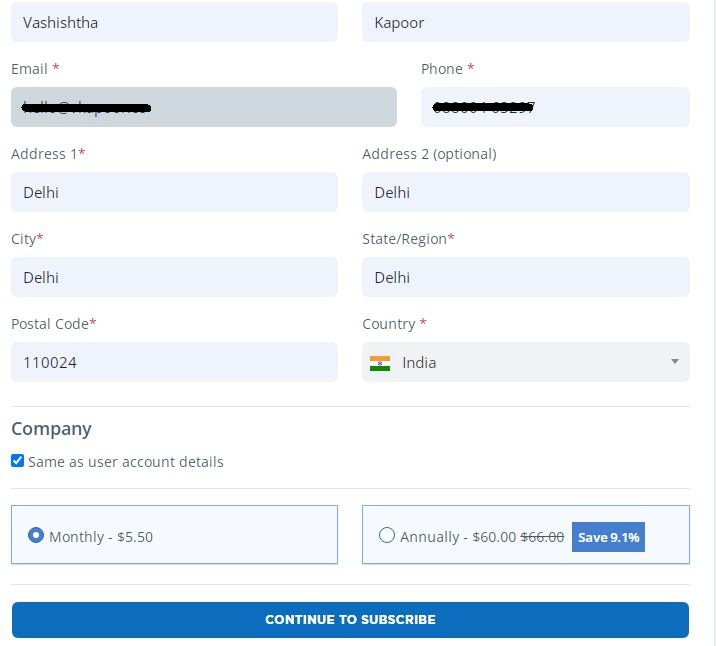Image resolution: width=716 pixels, height=646 pixels.
Task: Click the City input field
Action: coord(174,277)
